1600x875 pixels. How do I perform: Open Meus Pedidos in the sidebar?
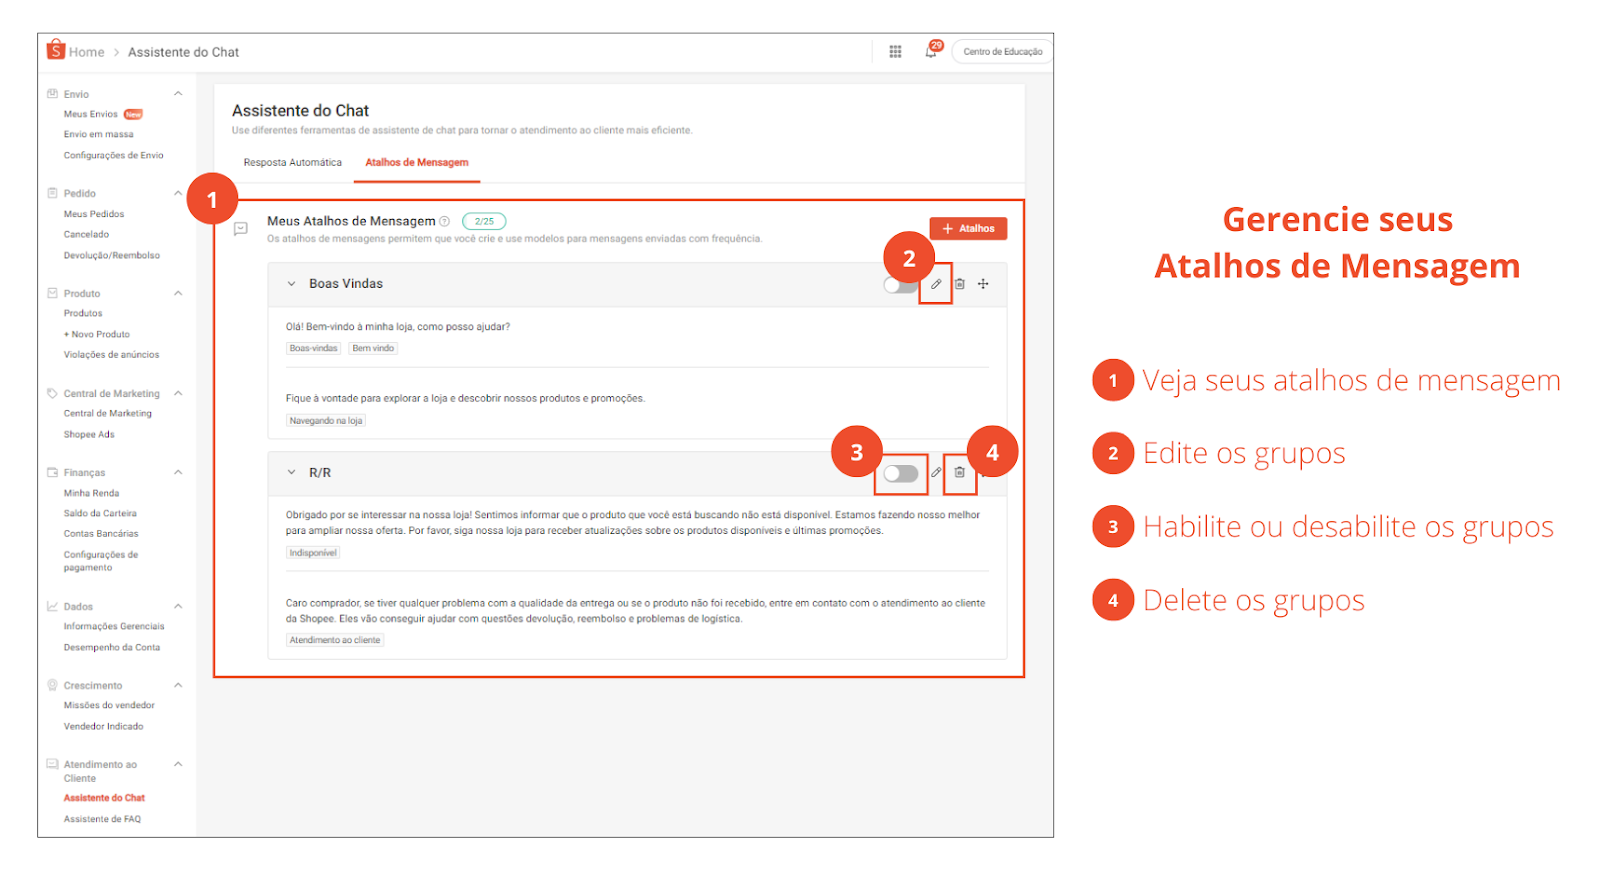[94, 214]
